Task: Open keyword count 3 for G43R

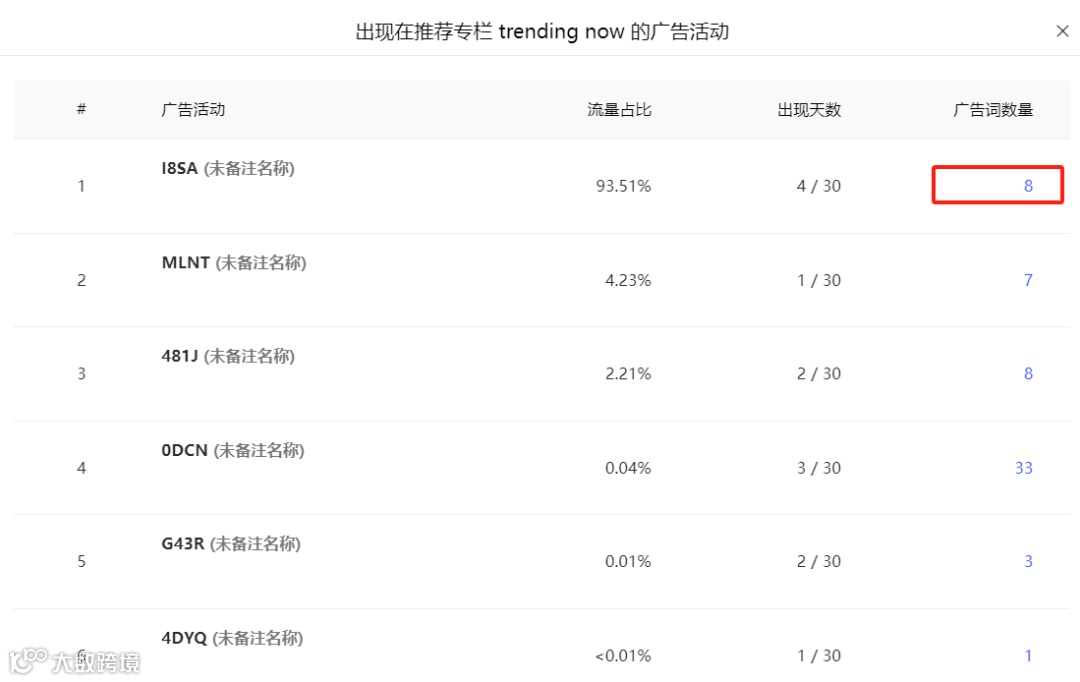Action: tap(1028, 561)
